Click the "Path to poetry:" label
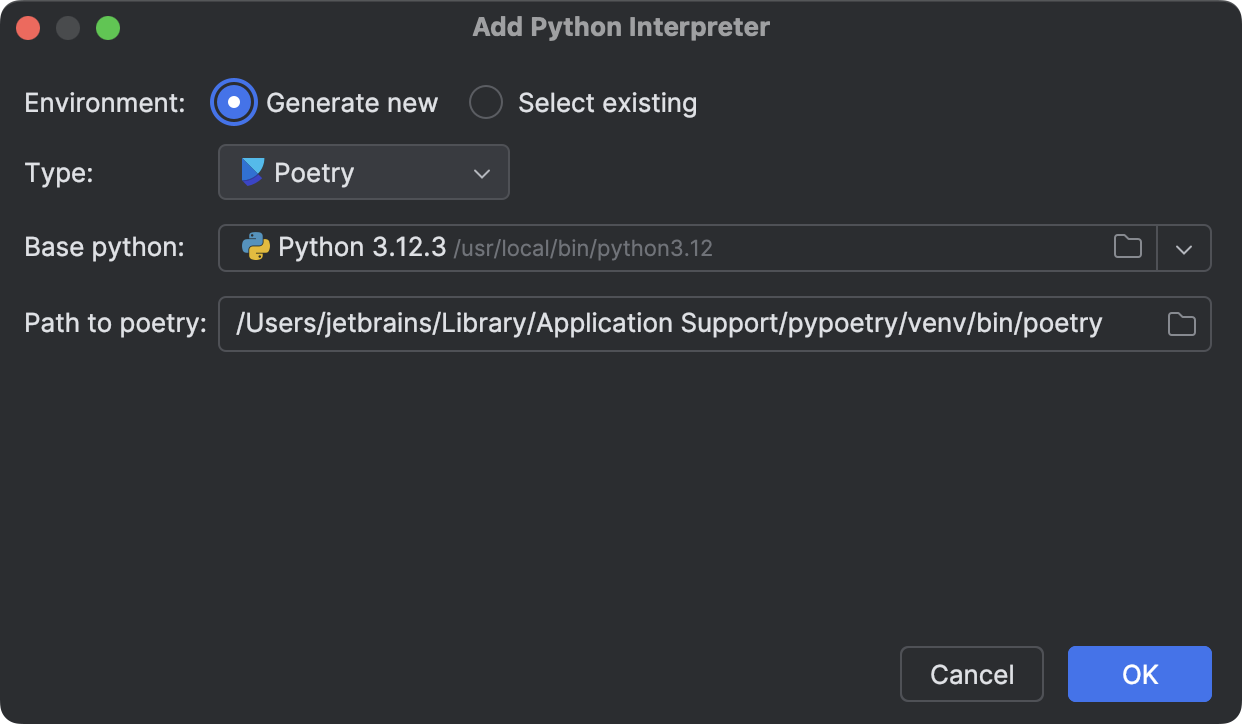The height and width of the screenshot is (724, 1242). 115,324
